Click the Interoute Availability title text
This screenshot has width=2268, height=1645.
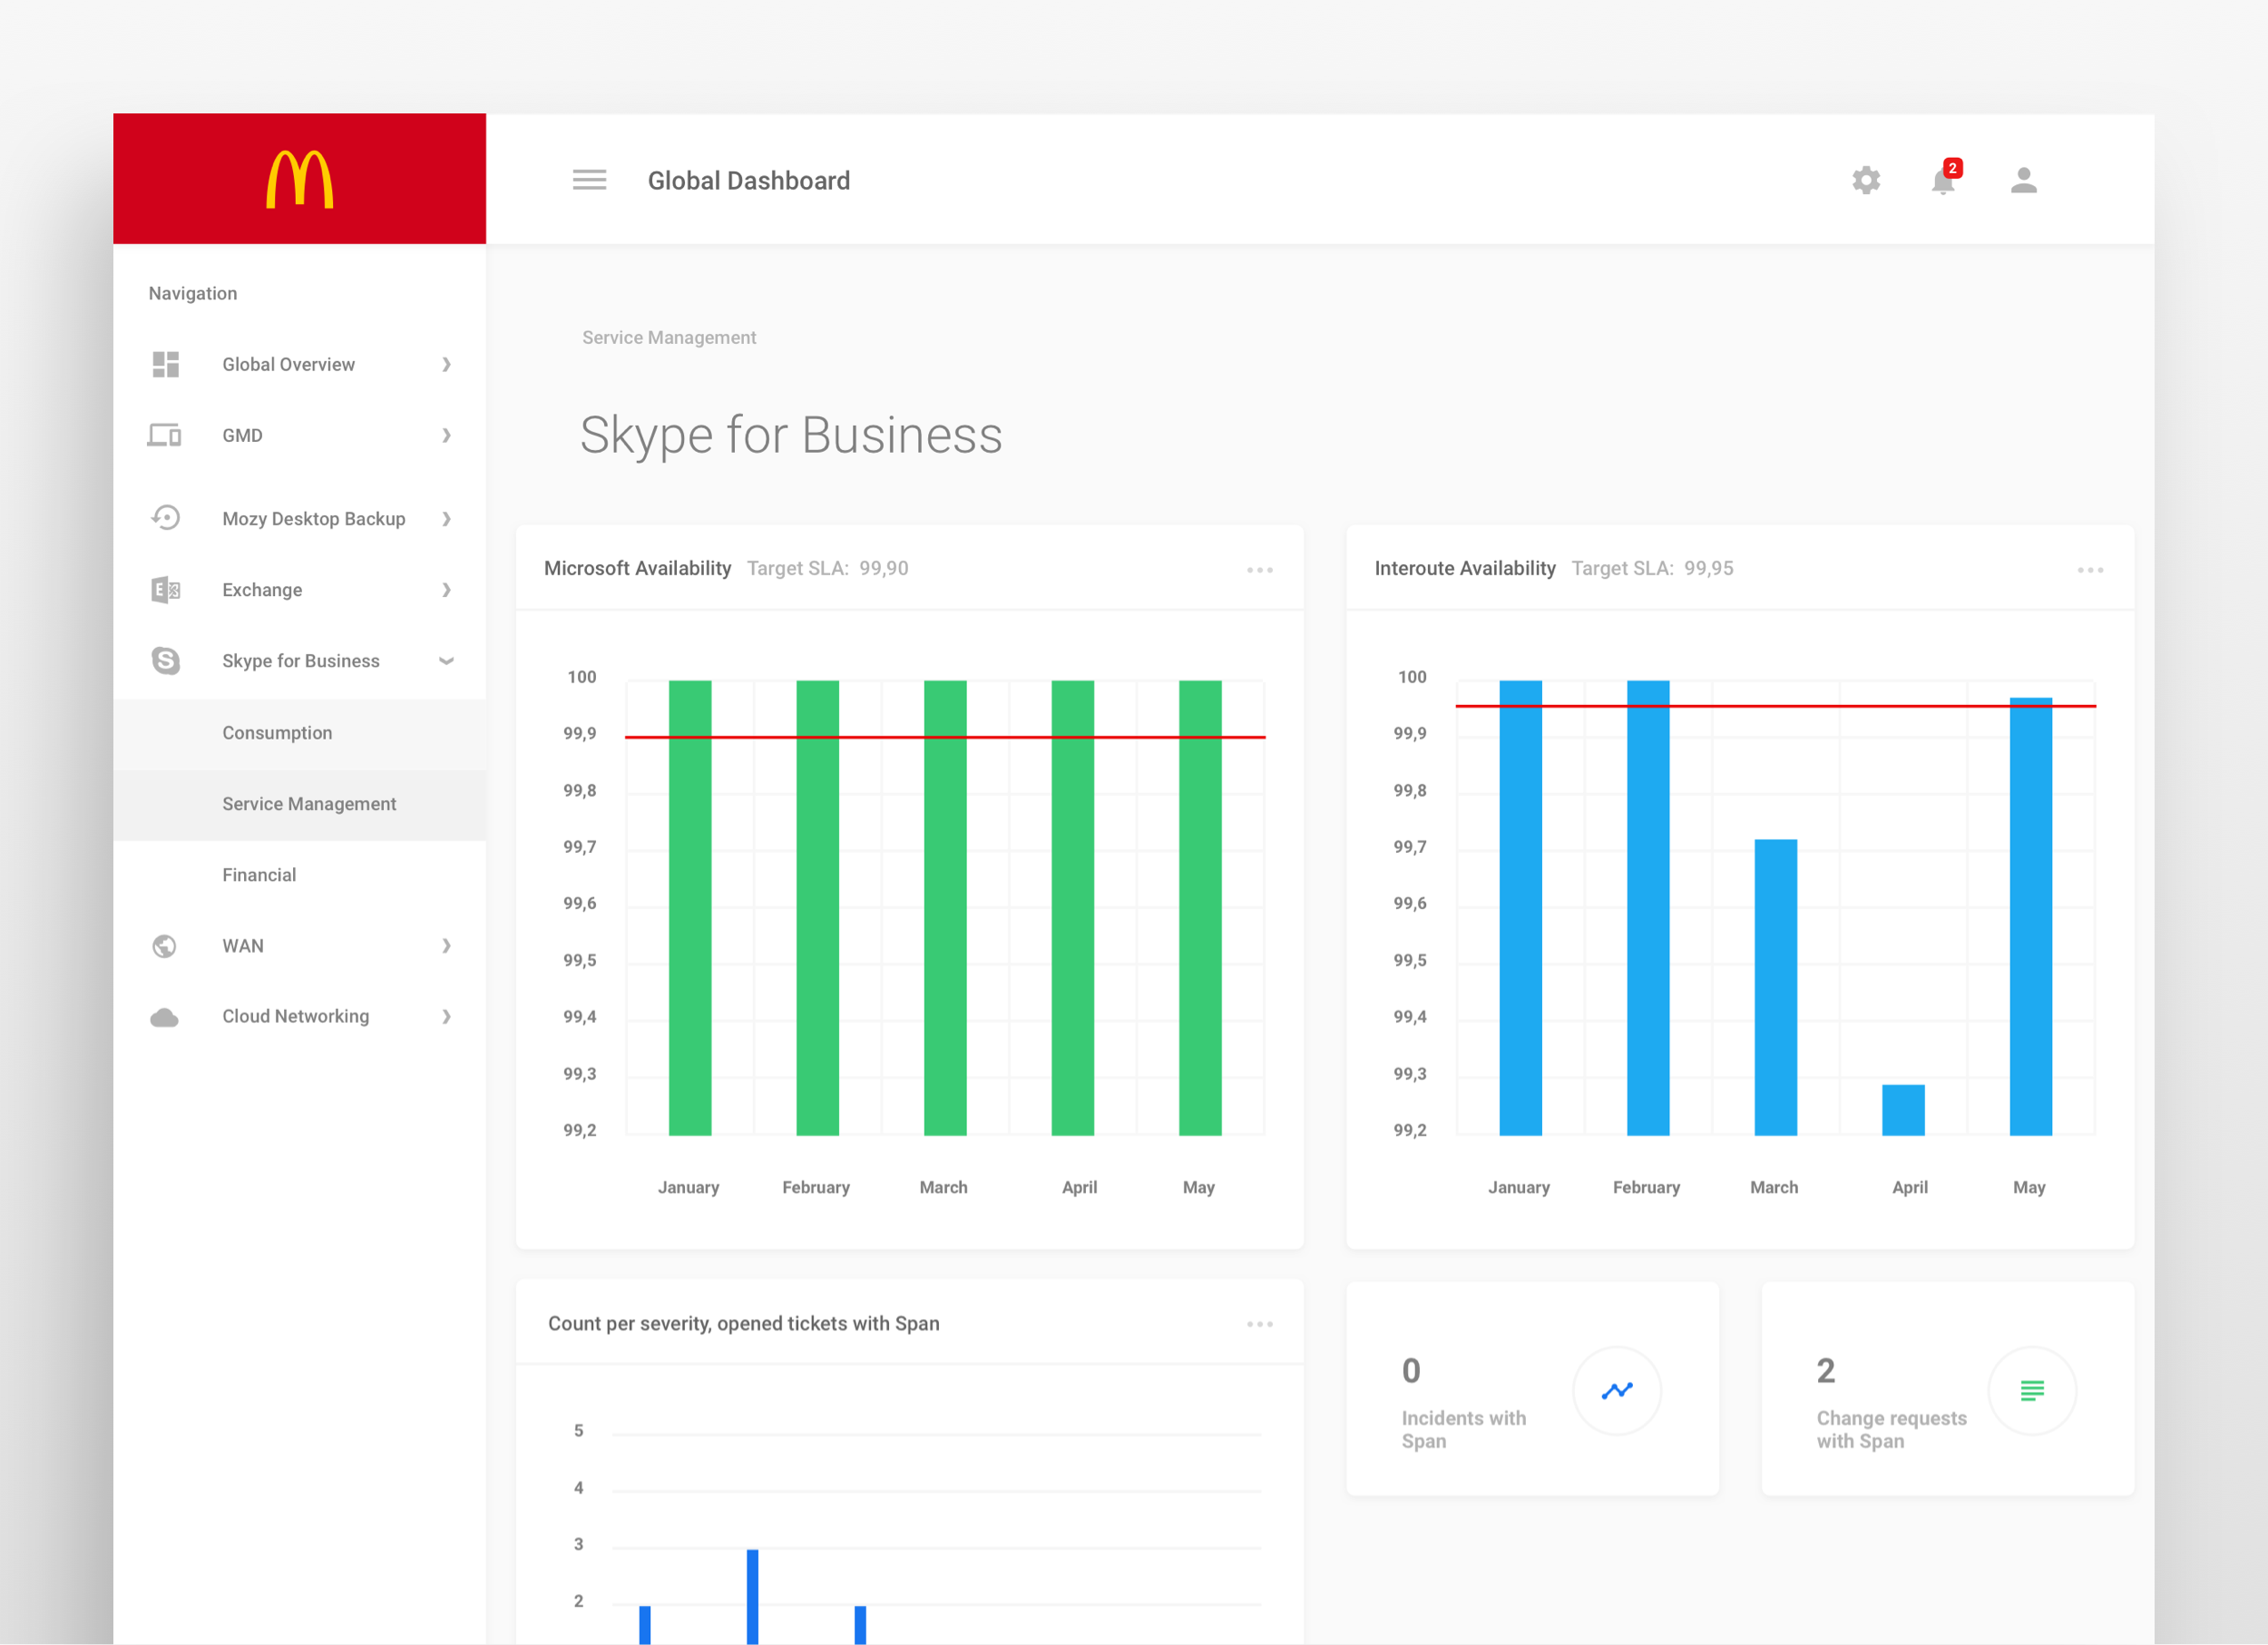1465,568
